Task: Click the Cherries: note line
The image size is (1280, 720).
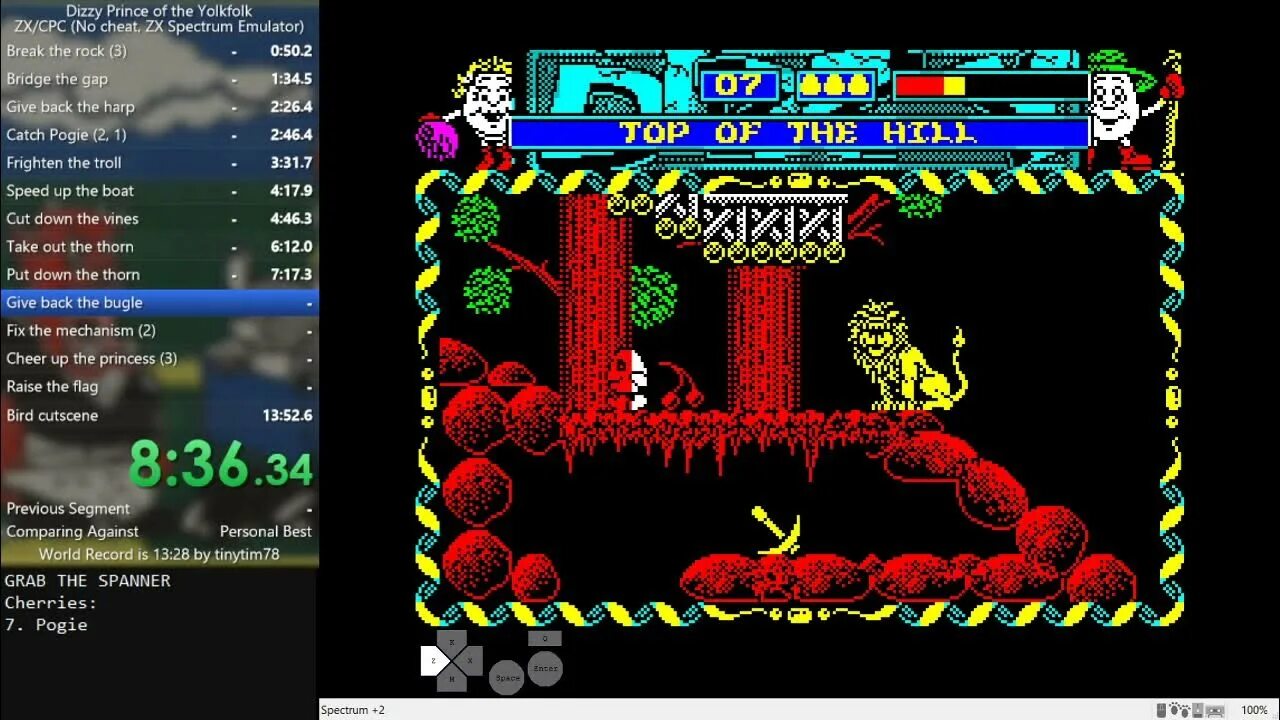Action: coord(50,603)
